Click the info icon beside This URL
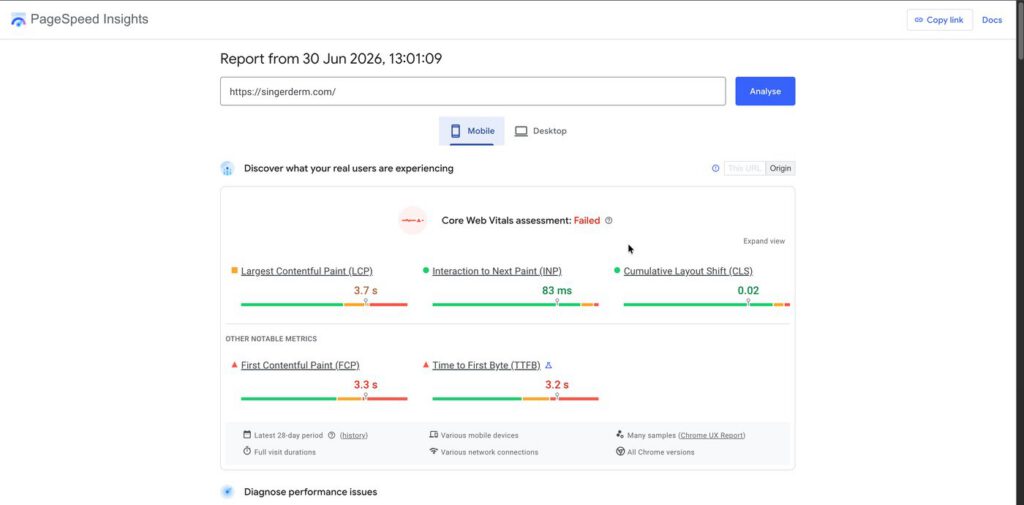Image resolution: width=1024 pixels, height=505 pixels. [715, 169]
